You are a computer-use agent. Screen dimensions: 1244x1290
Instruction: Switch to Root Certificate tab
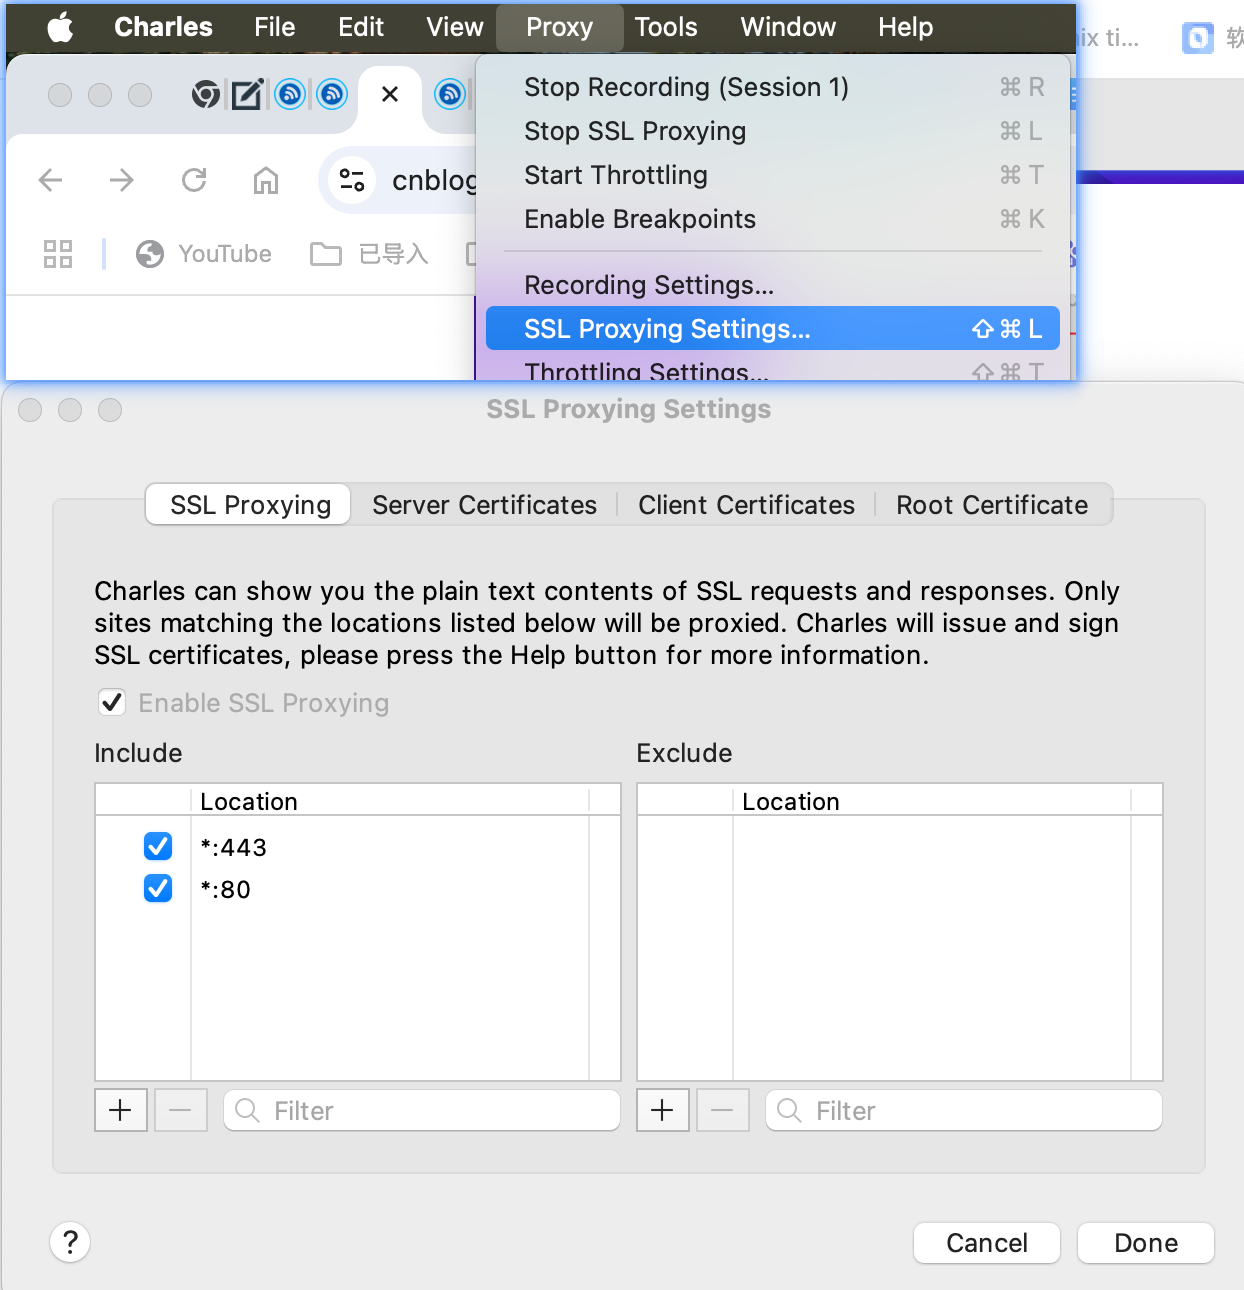992,505
